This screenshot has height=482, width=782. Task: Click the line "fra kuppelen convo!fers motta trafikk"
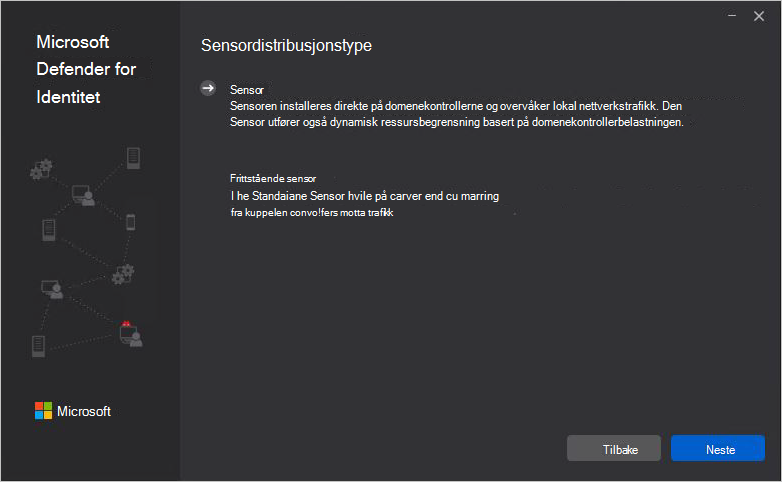click(312, 213)
